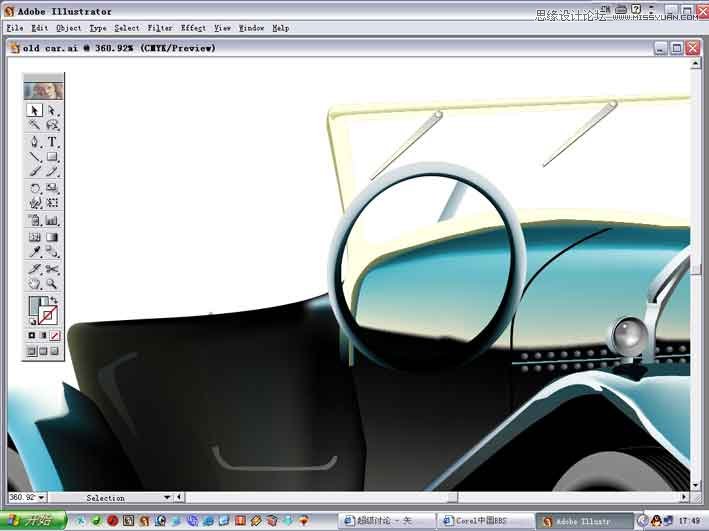This screenshot has height=531, width=709.
Task: Select the Gradient tool
Action: tap(52, 237)
